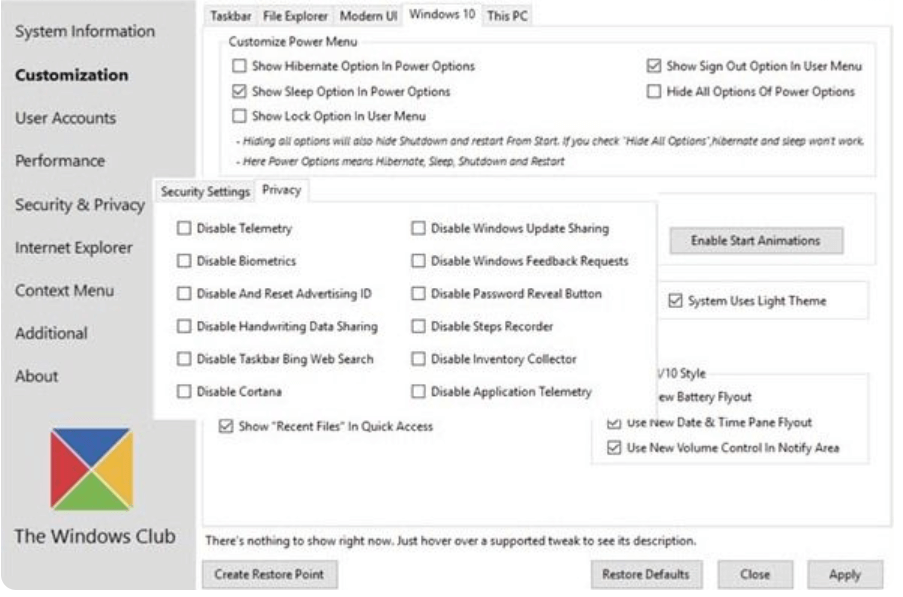Viewport: 903px width, 597px height.
Task: Enable Disable Password Reveal Button option
Action: pos(415,291)
